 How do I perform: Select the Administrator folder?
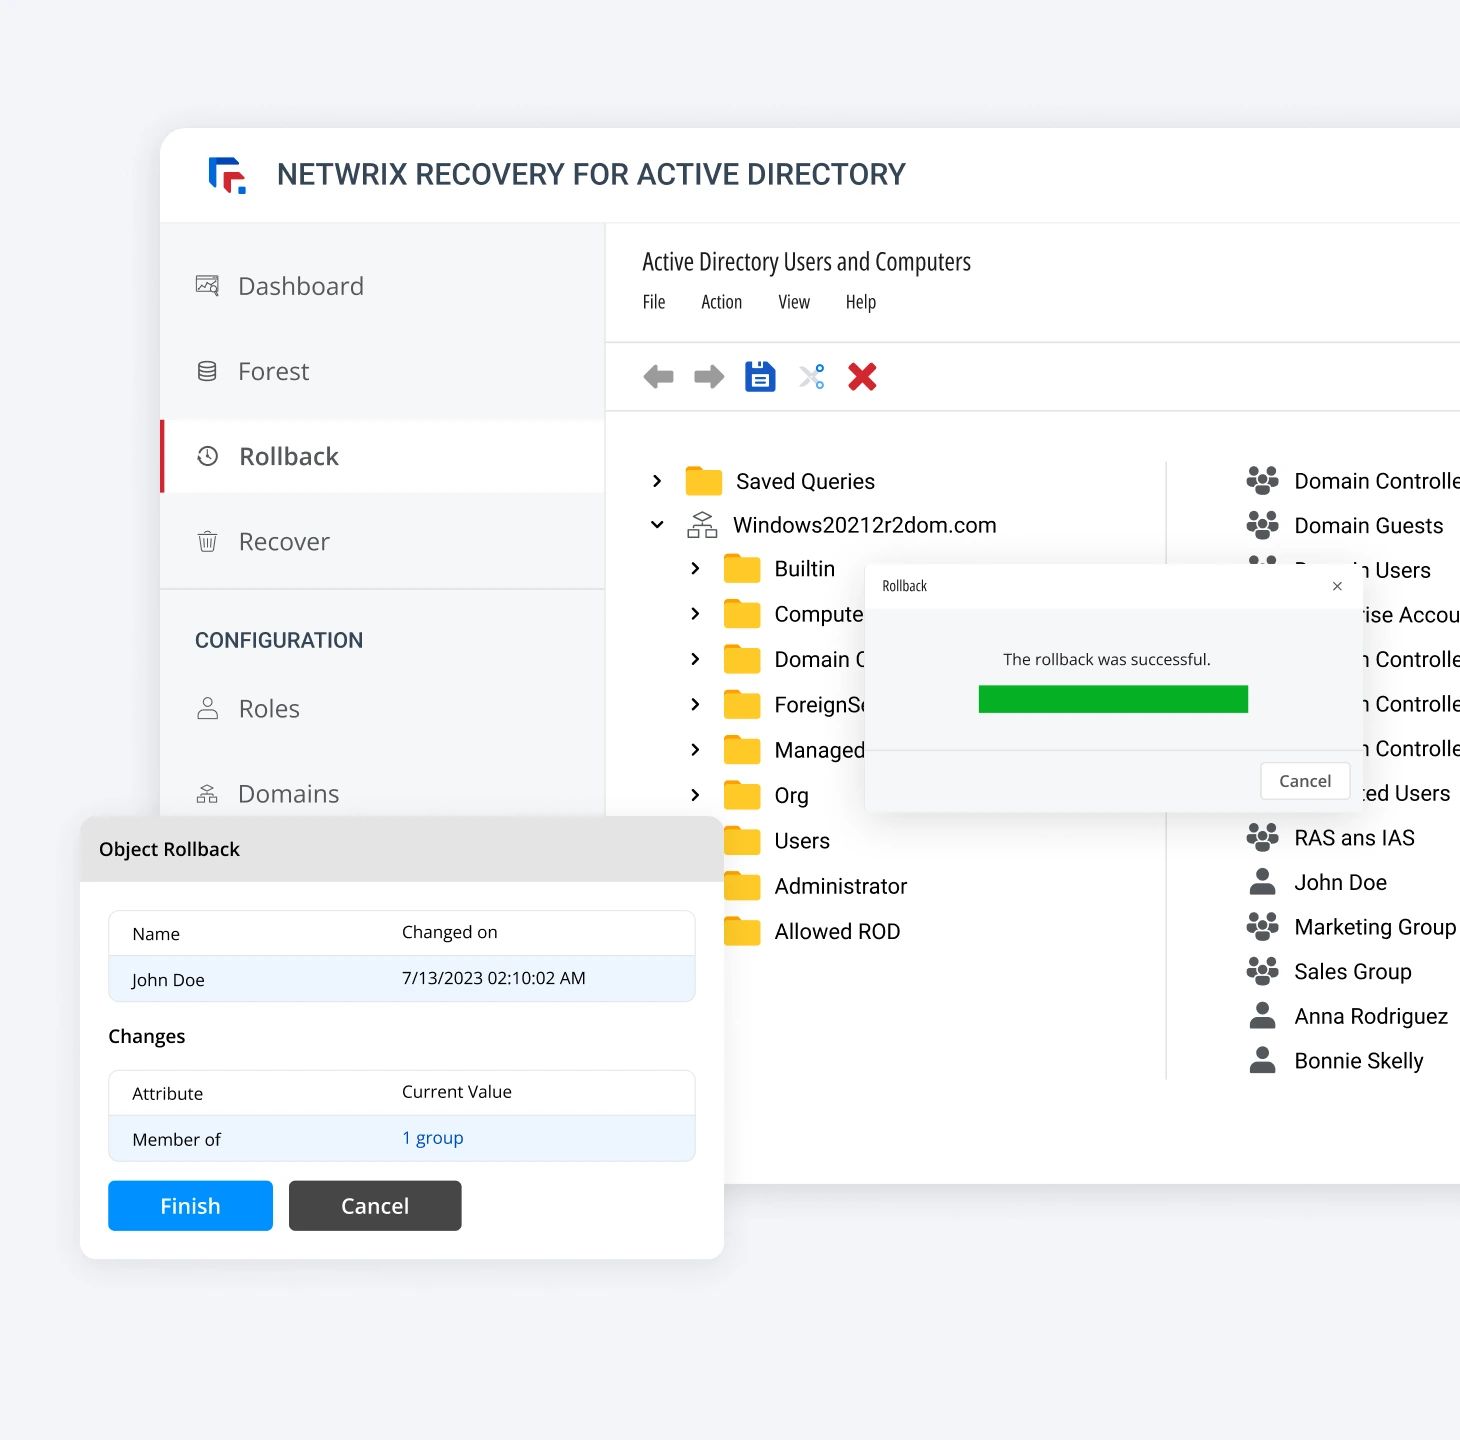(x=815, y=886)
